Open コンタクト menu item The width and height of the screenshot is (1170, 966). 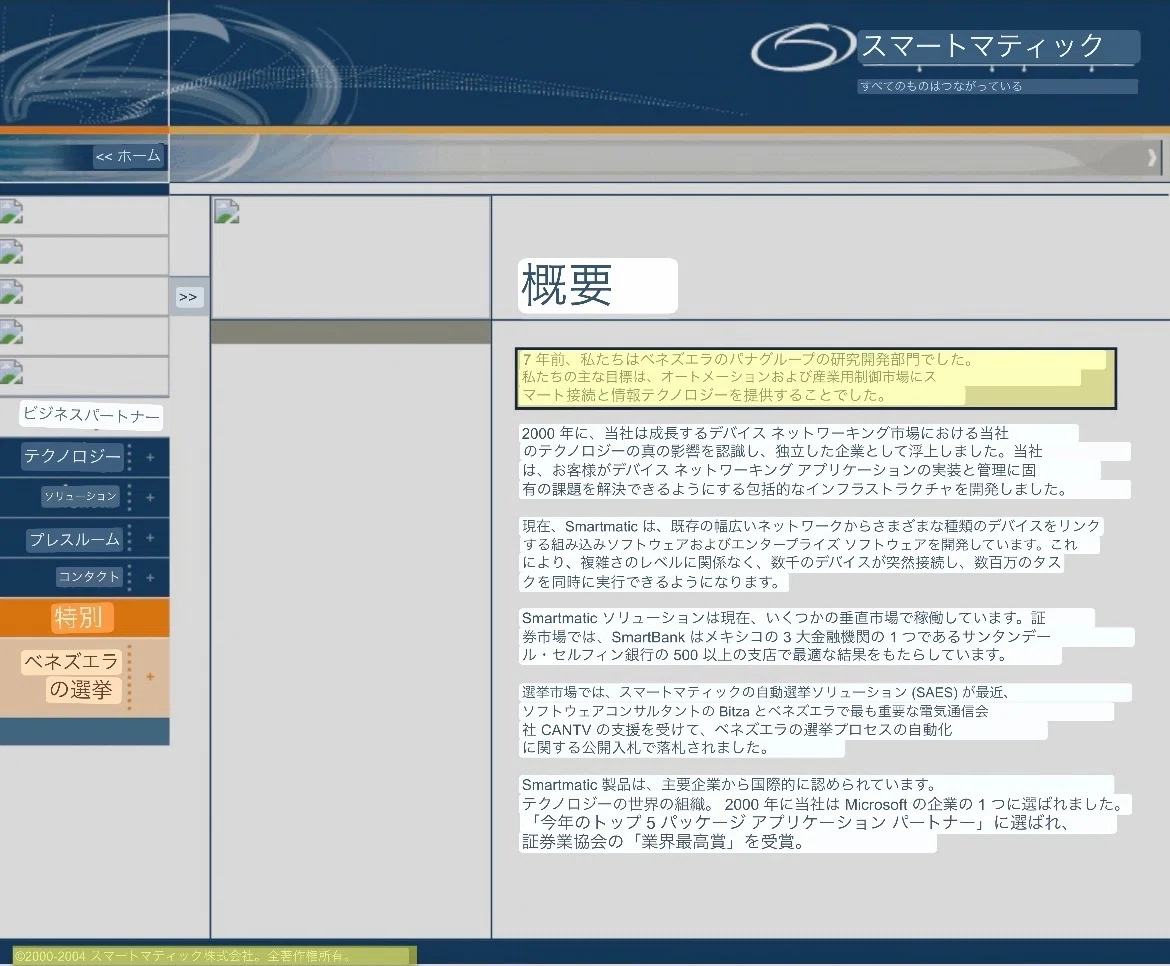89,577
